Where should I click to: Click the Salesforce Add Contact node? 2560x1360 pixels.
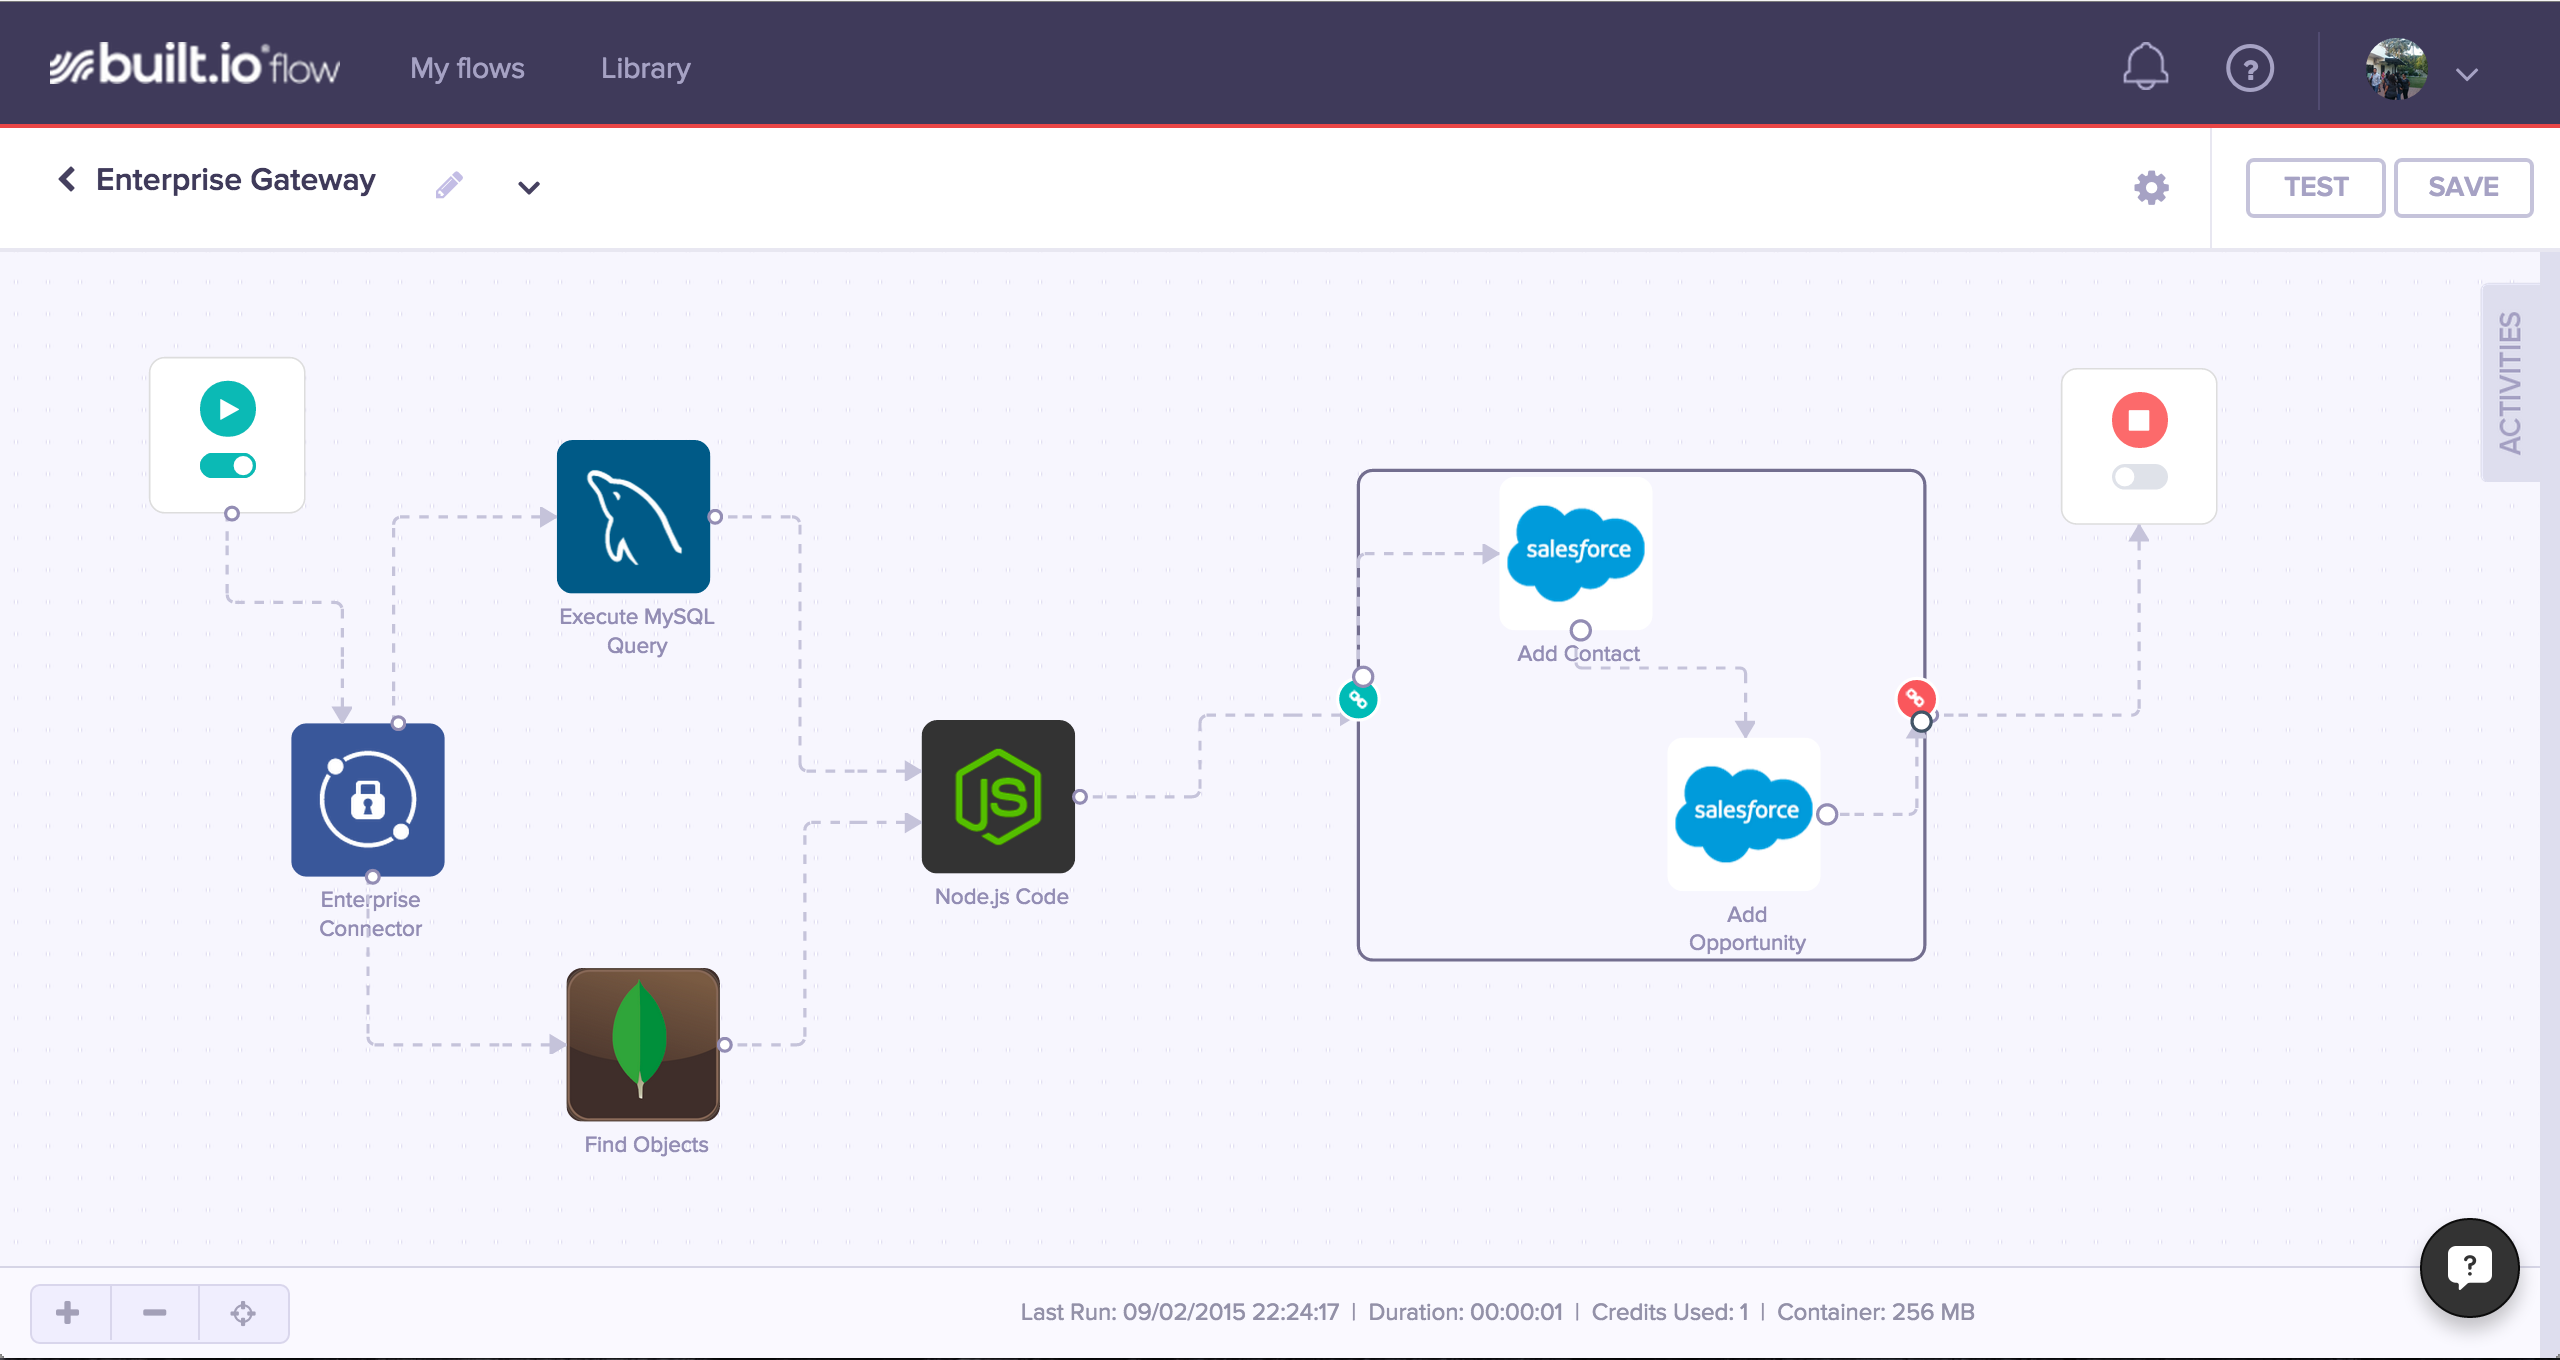point(1576,552)
